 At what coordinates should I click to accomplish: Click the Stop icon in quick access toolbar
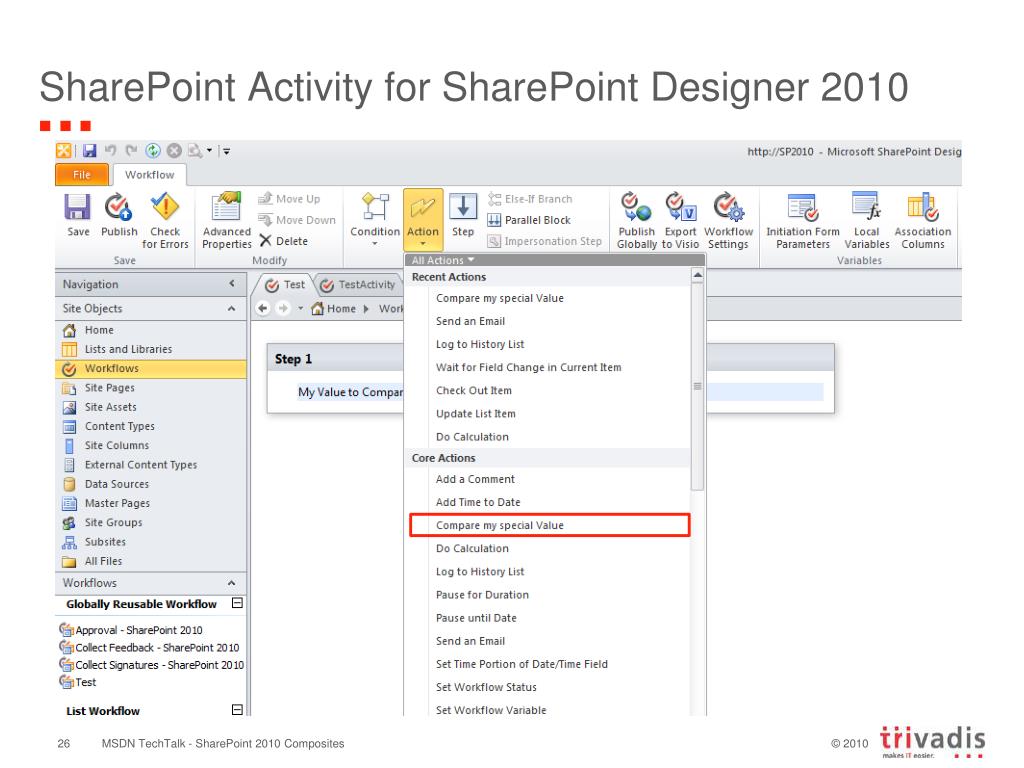point(174,151)
